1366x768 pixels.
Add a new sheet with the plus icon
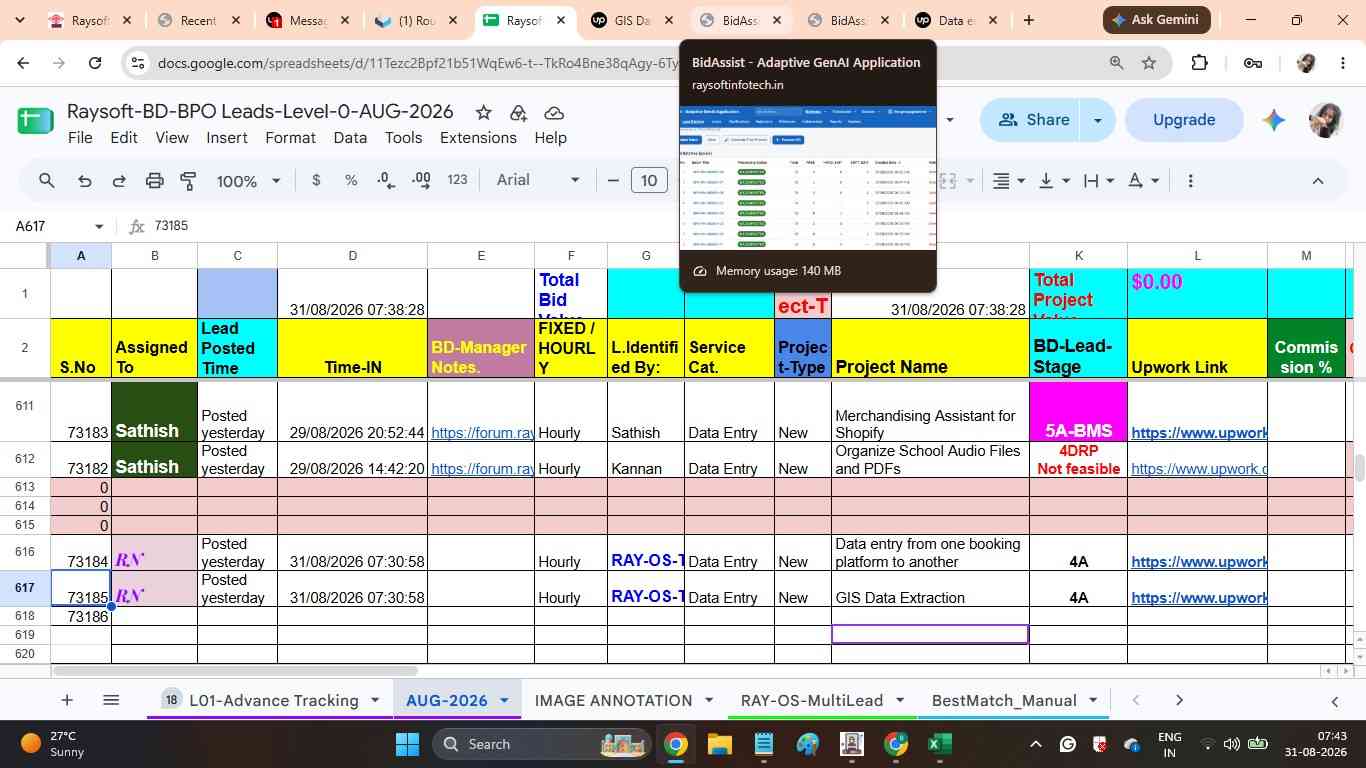coord(66,700)
